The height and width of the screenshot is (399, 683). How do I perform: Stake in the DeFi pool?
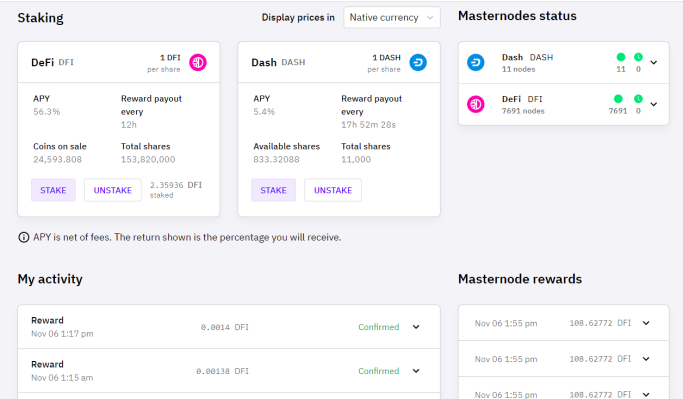53,190
